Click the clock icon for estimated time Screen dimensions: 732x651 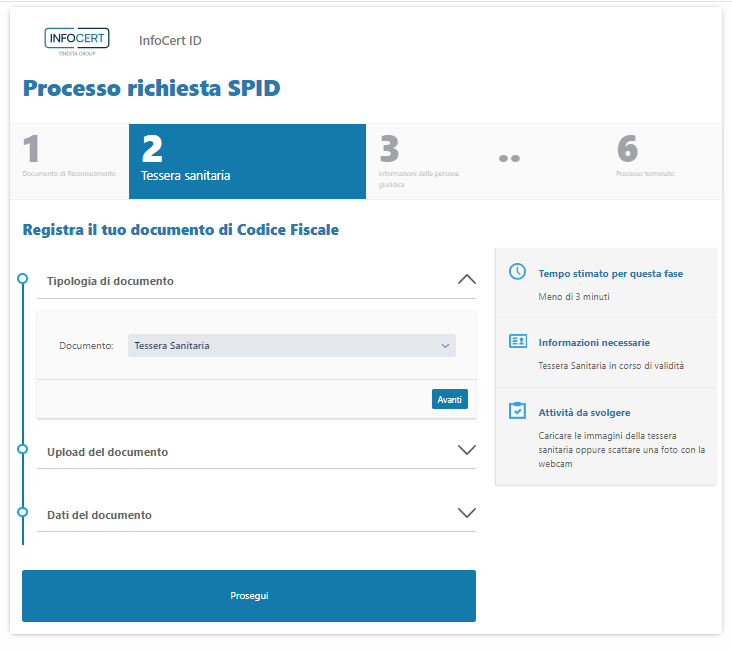[517, 272]
